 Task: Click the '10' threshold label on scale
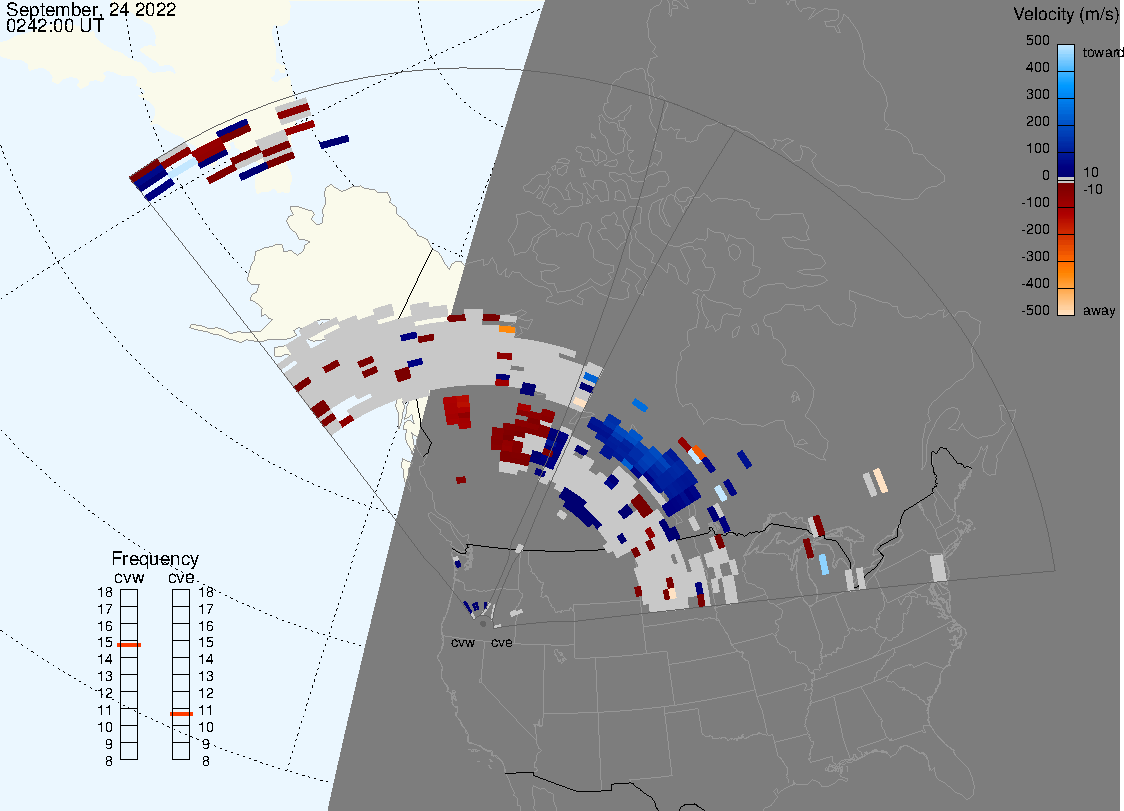[1090, 172]
